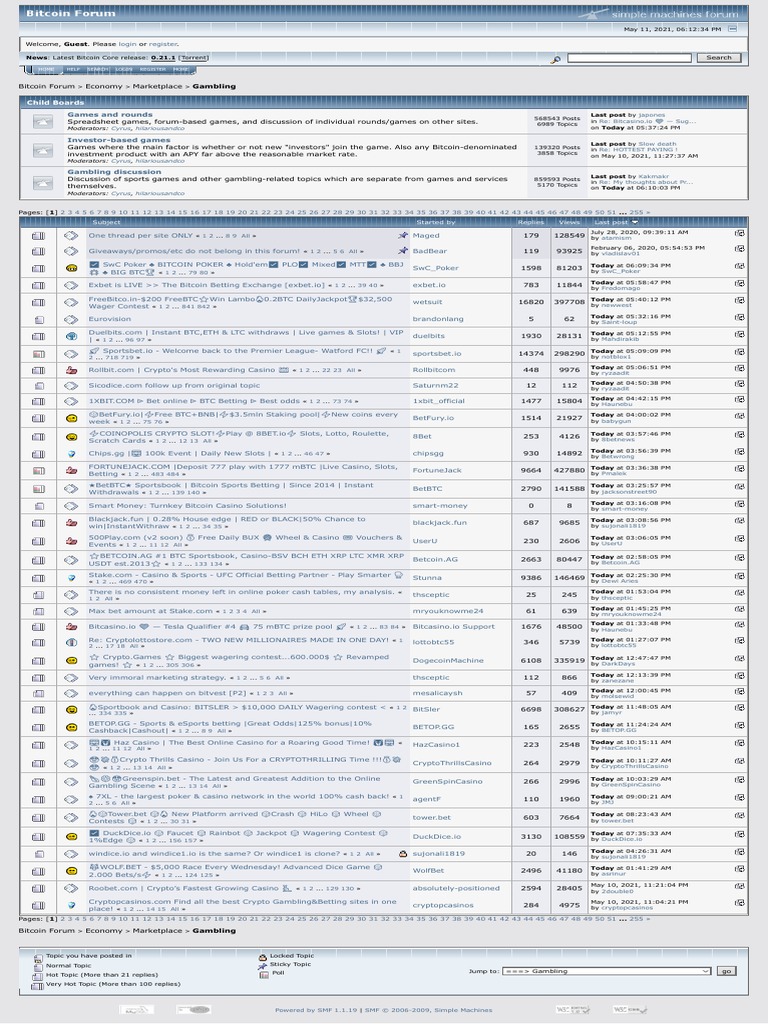Click the Search button

(718, 57)
